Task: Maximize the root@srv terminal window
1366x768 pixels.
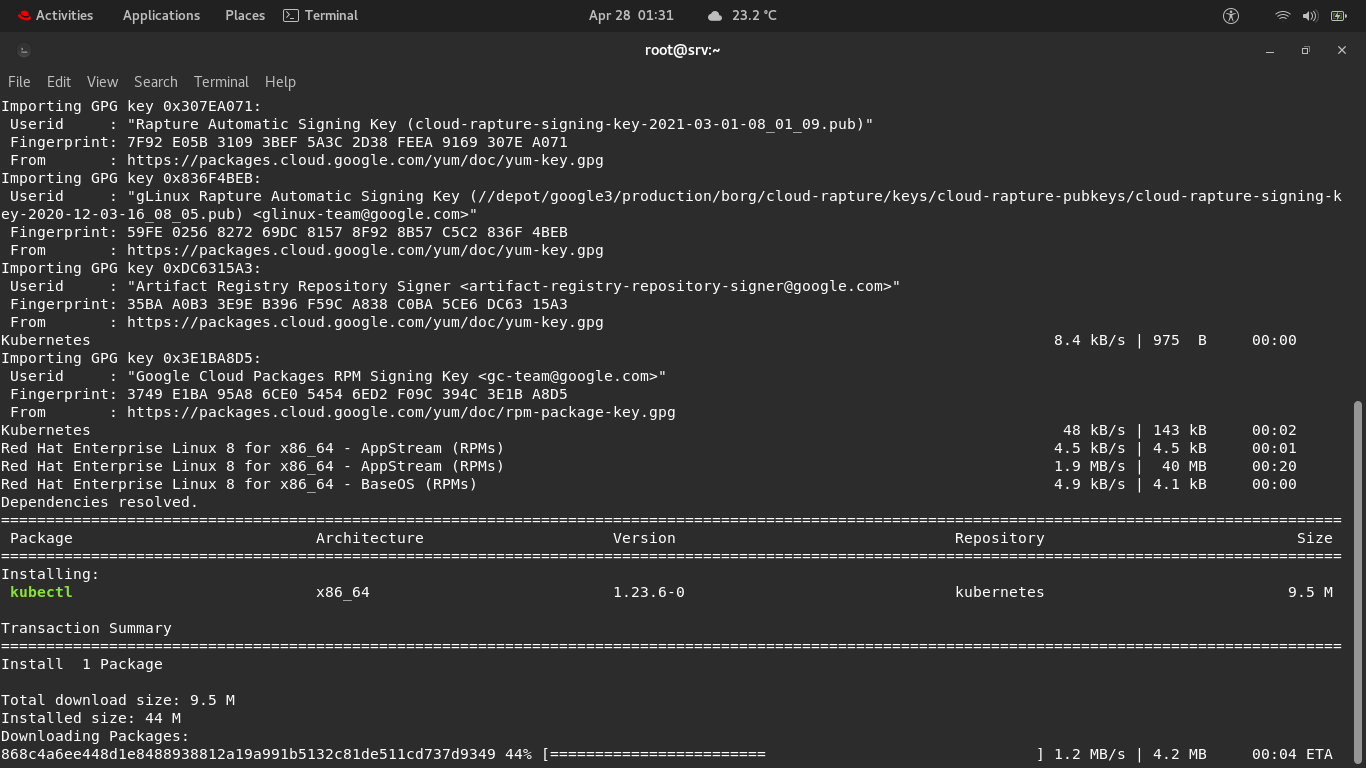Action: click(x=1305, y=51)
